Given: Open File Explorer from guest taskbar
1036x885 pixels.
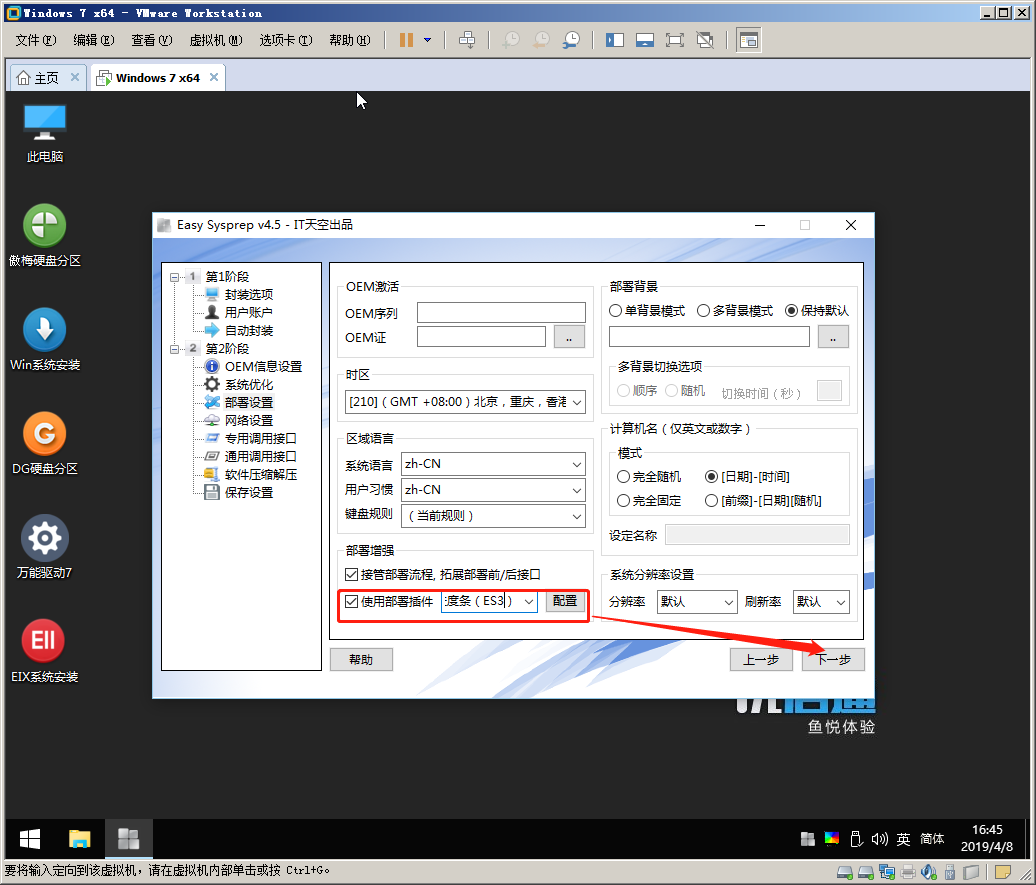Looking at the screenshot, I should tap(79, 839).
